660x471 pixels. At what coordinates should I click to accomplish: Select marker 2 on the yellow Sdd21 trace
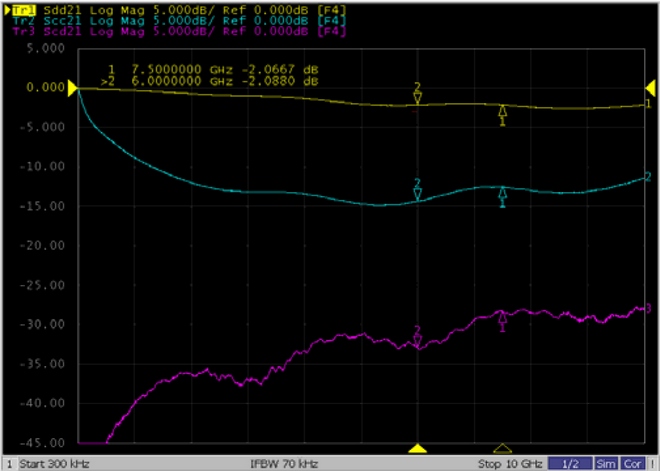(418, 96)
